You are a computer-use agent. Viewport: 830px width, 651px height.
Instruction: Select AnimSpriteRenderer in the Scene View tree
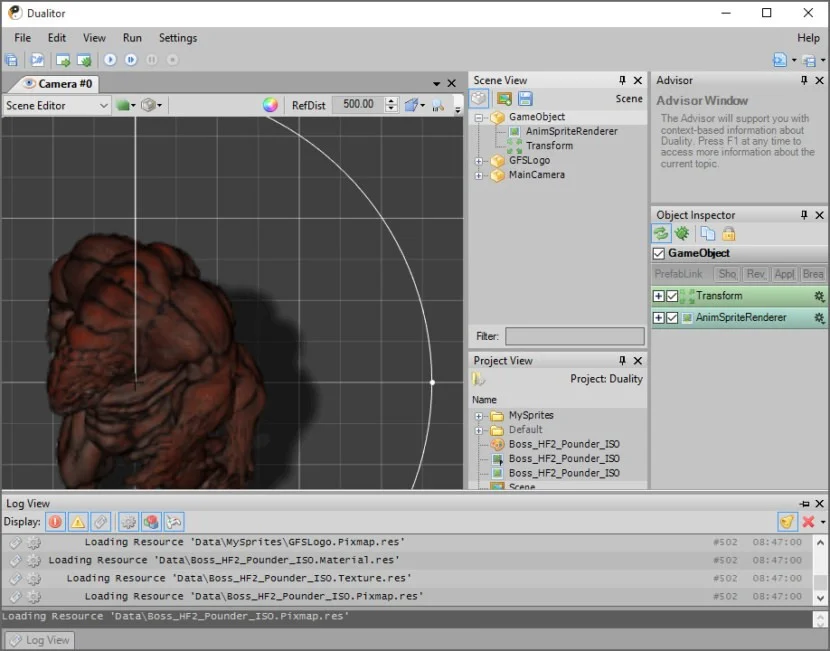coord(570,131)
